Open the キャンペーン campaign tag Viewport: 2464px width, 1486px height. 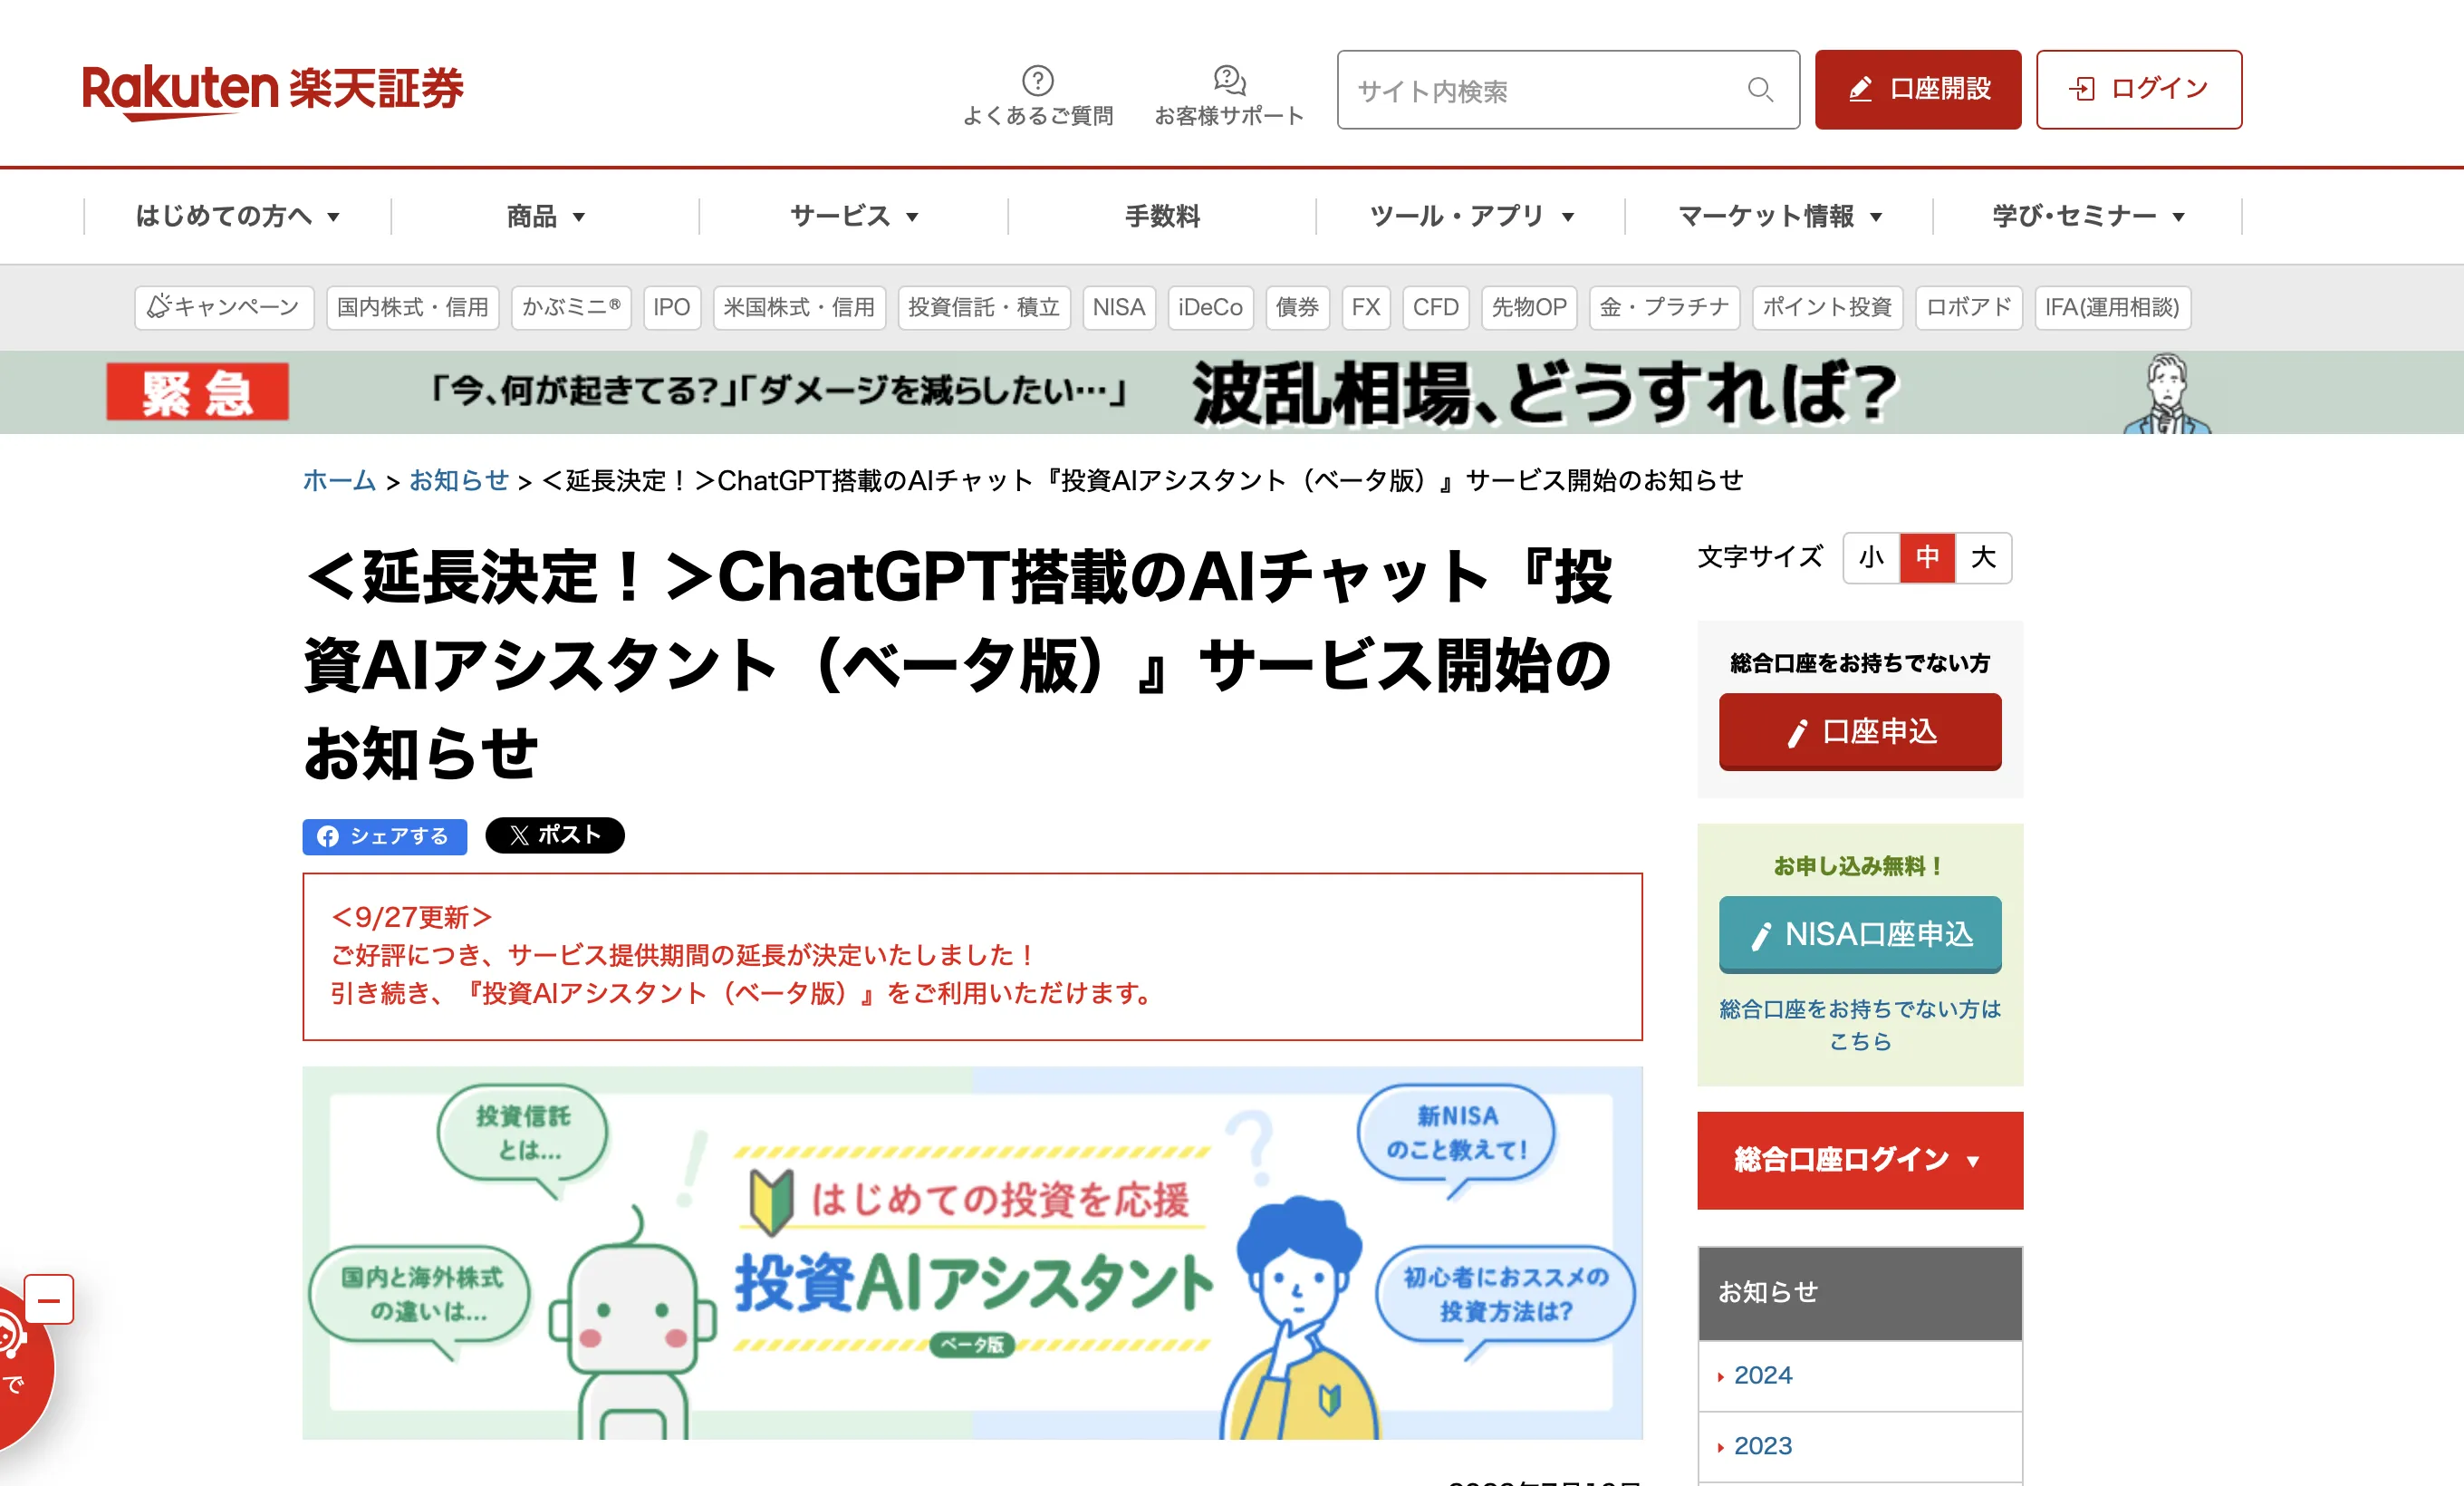pyautogui.click(x=224, y=307)
